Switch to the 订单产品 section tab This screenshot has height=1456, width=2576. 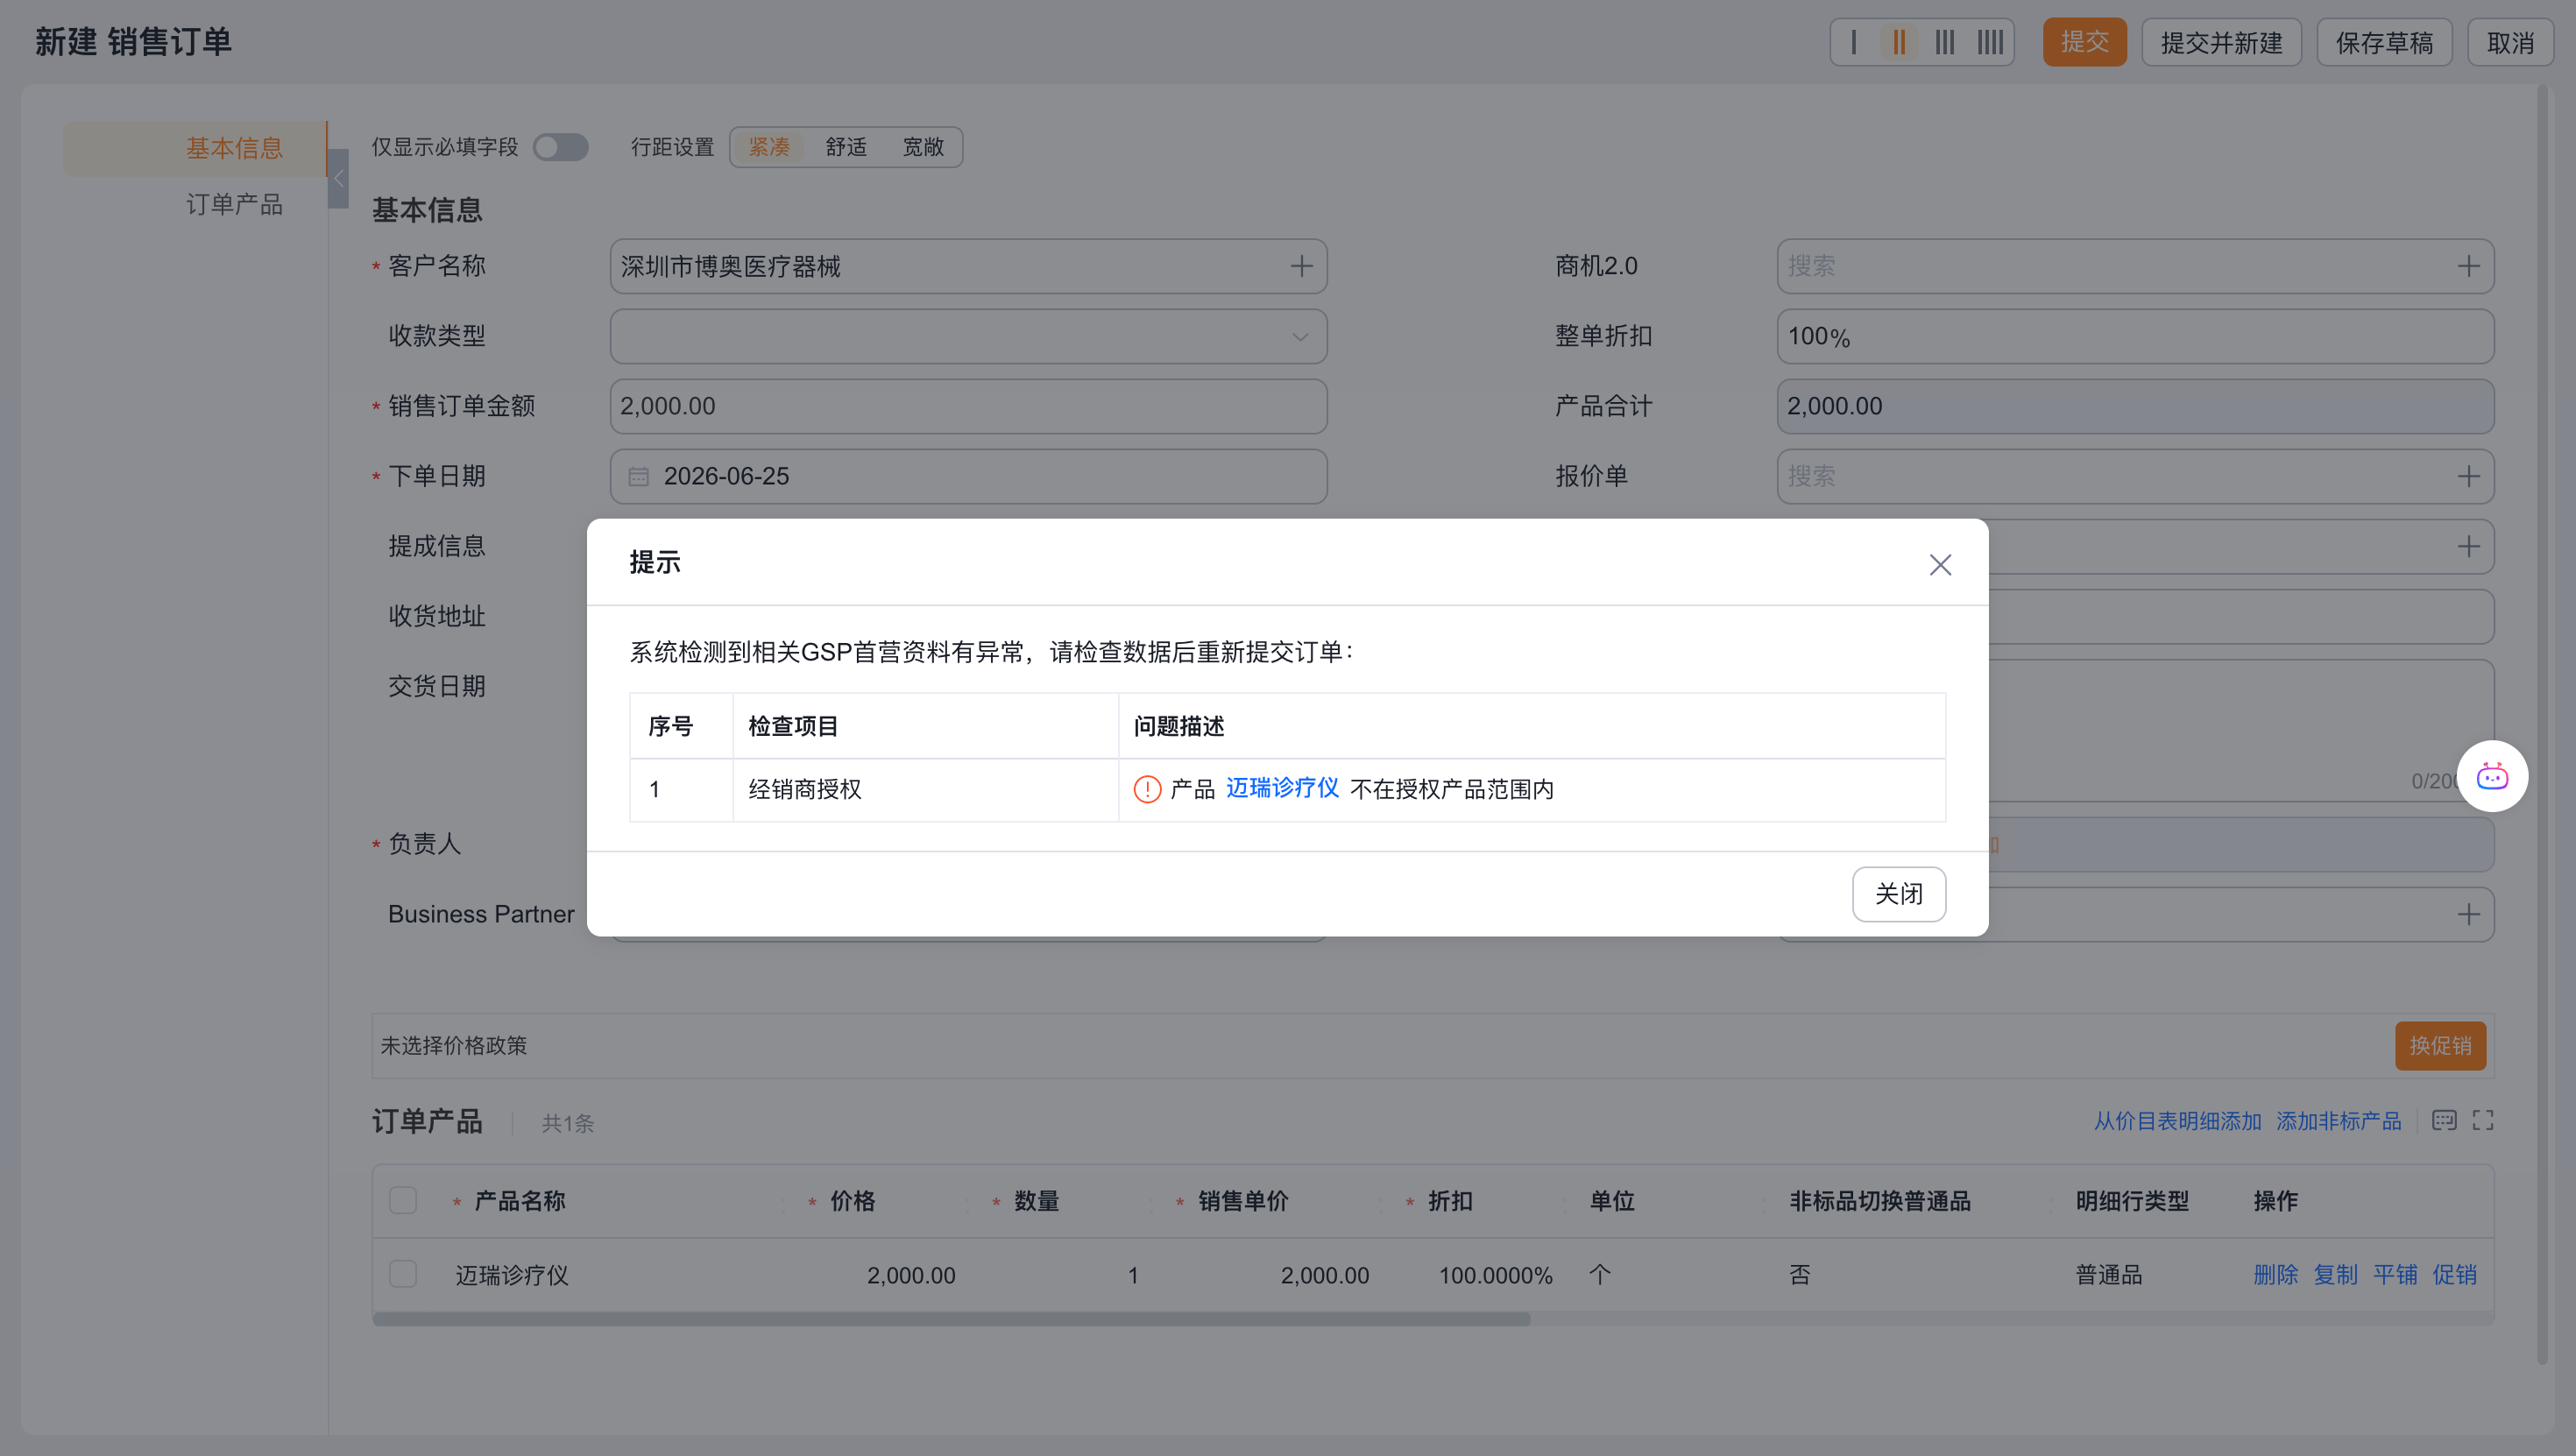pyautogui.click(x=234, y=205)
